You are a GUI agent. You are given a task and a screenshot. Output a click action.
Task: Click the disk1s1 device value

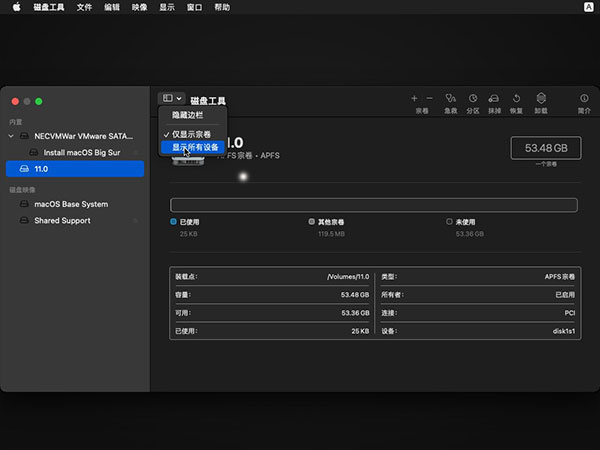click(564, 331)
